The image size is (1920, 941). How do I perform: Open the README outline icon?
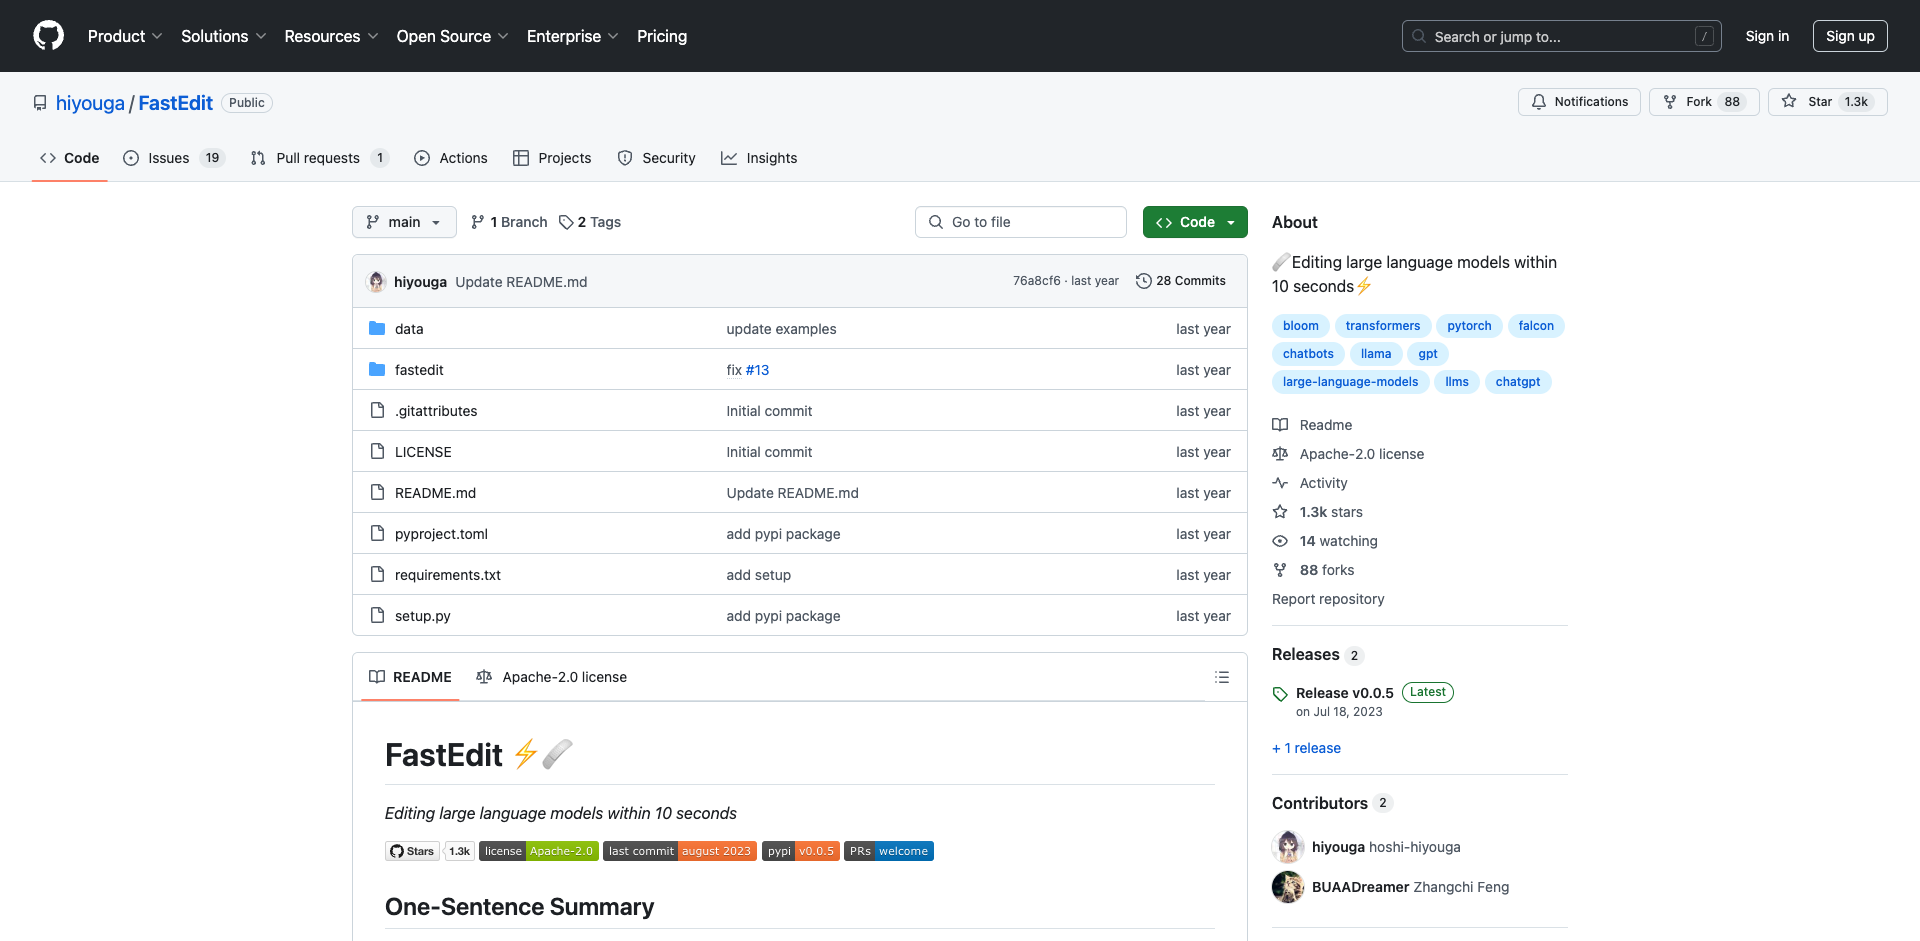click(1222, 677)
